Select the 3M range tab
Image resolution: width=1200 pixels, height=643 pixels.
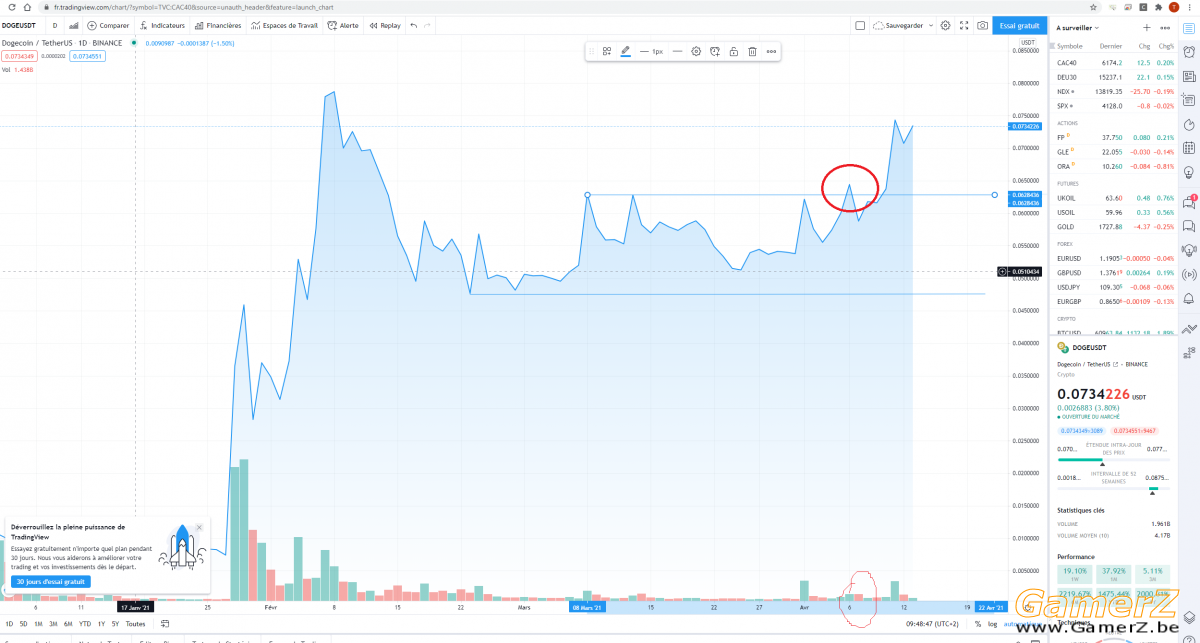(53, 623)
